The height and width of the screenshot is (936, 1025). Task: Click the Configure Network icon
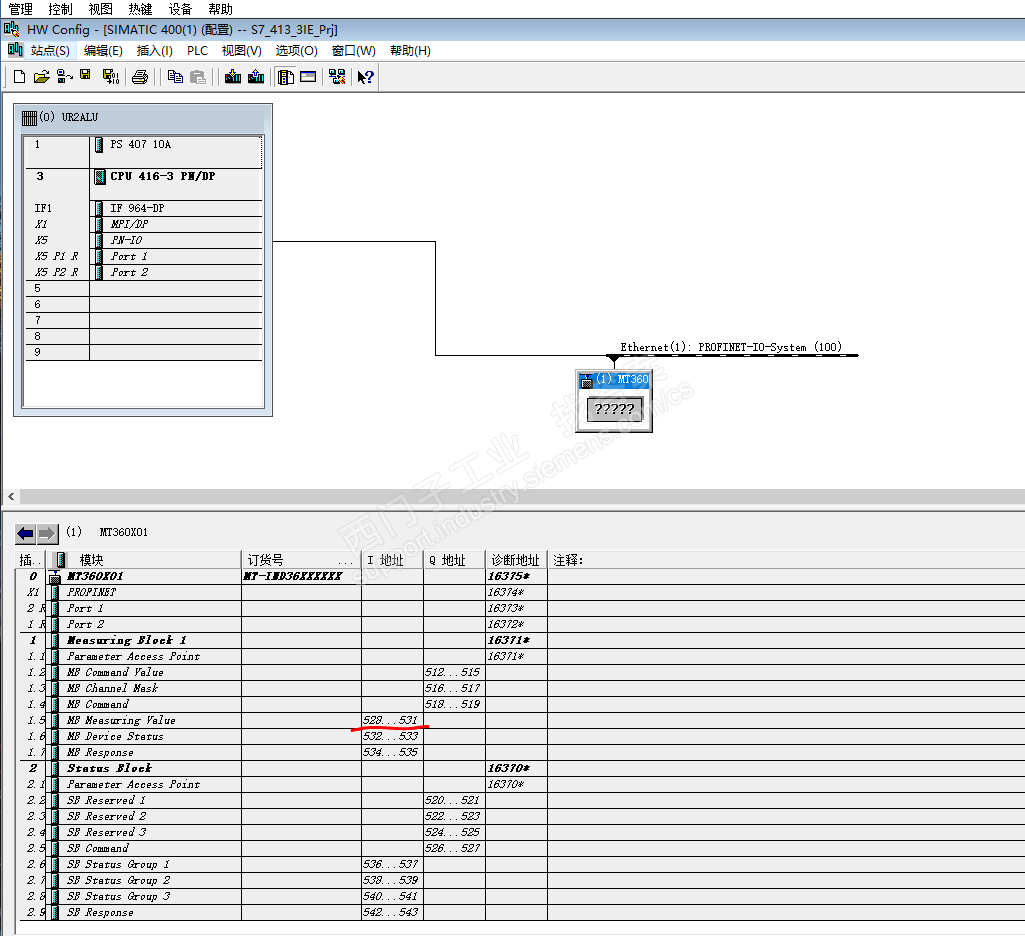pos(337,77)
